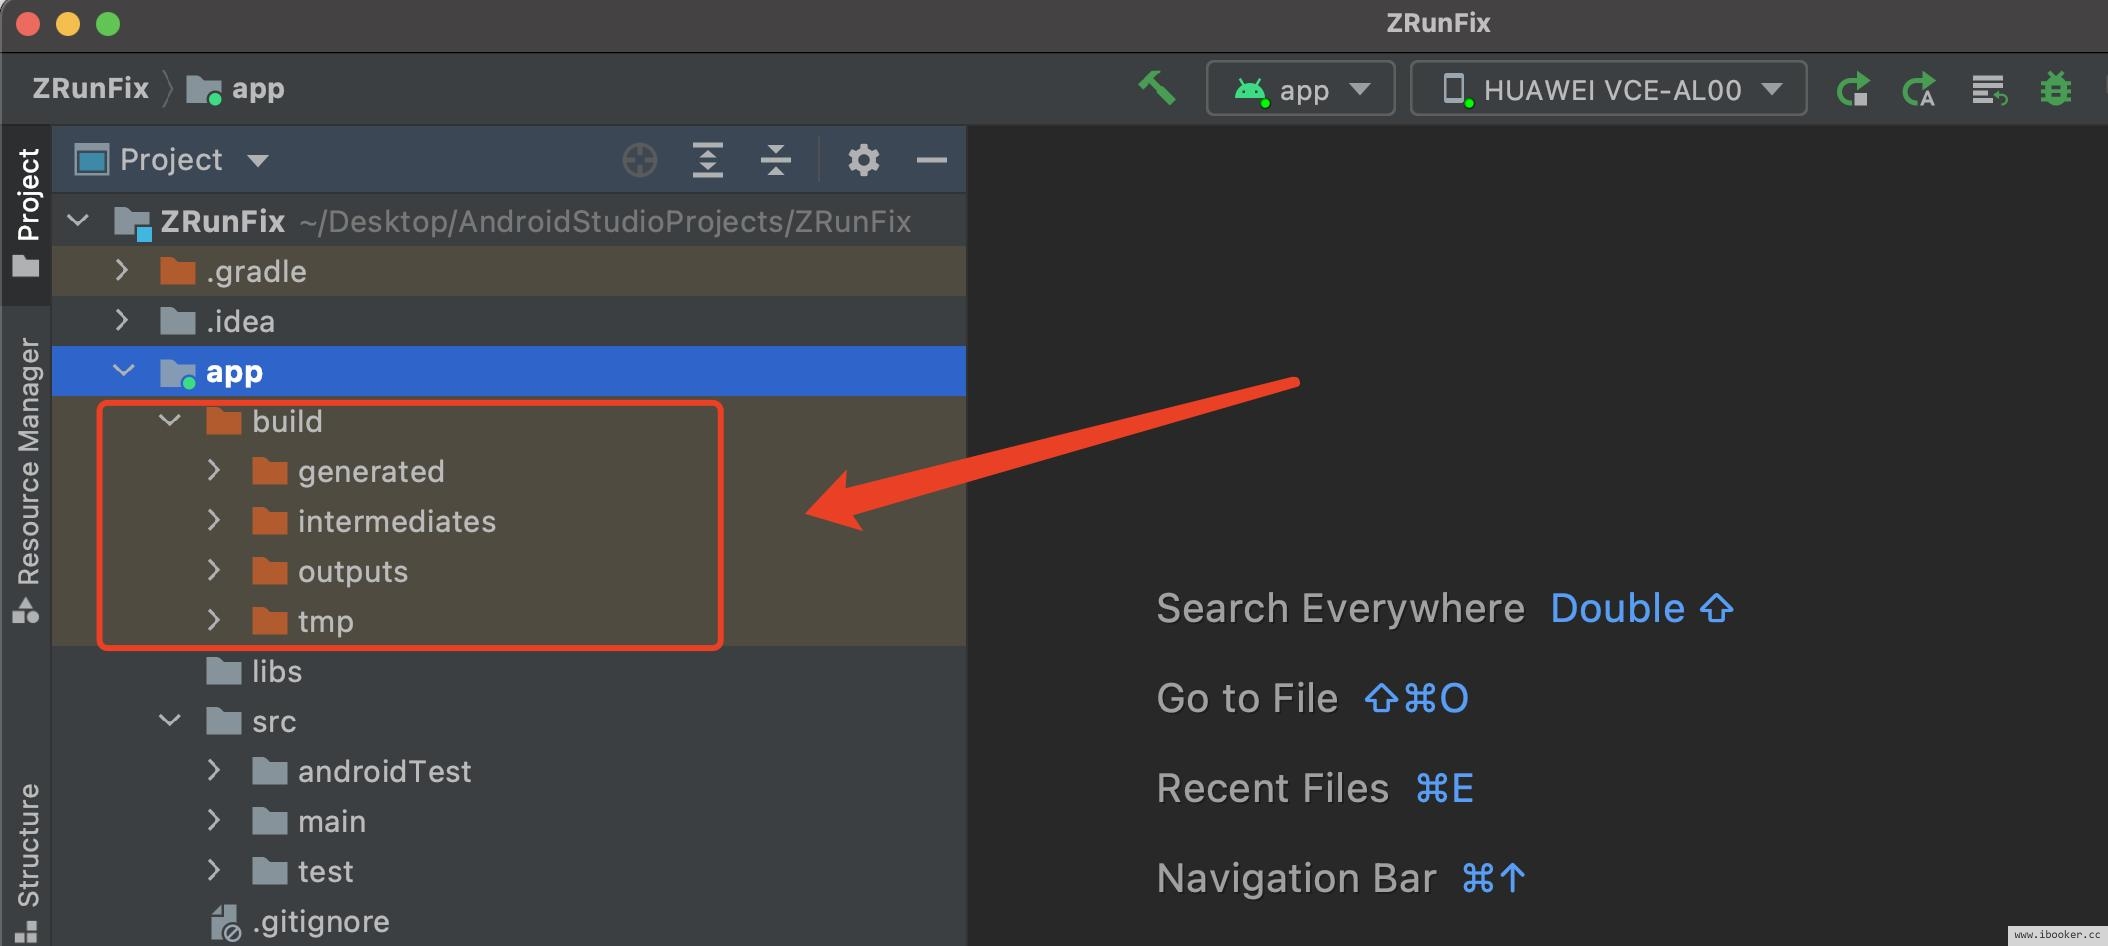The width and height of the screenshot is (2108, 946).
Task: Select the src folder row
Action: tap(509, 721)
